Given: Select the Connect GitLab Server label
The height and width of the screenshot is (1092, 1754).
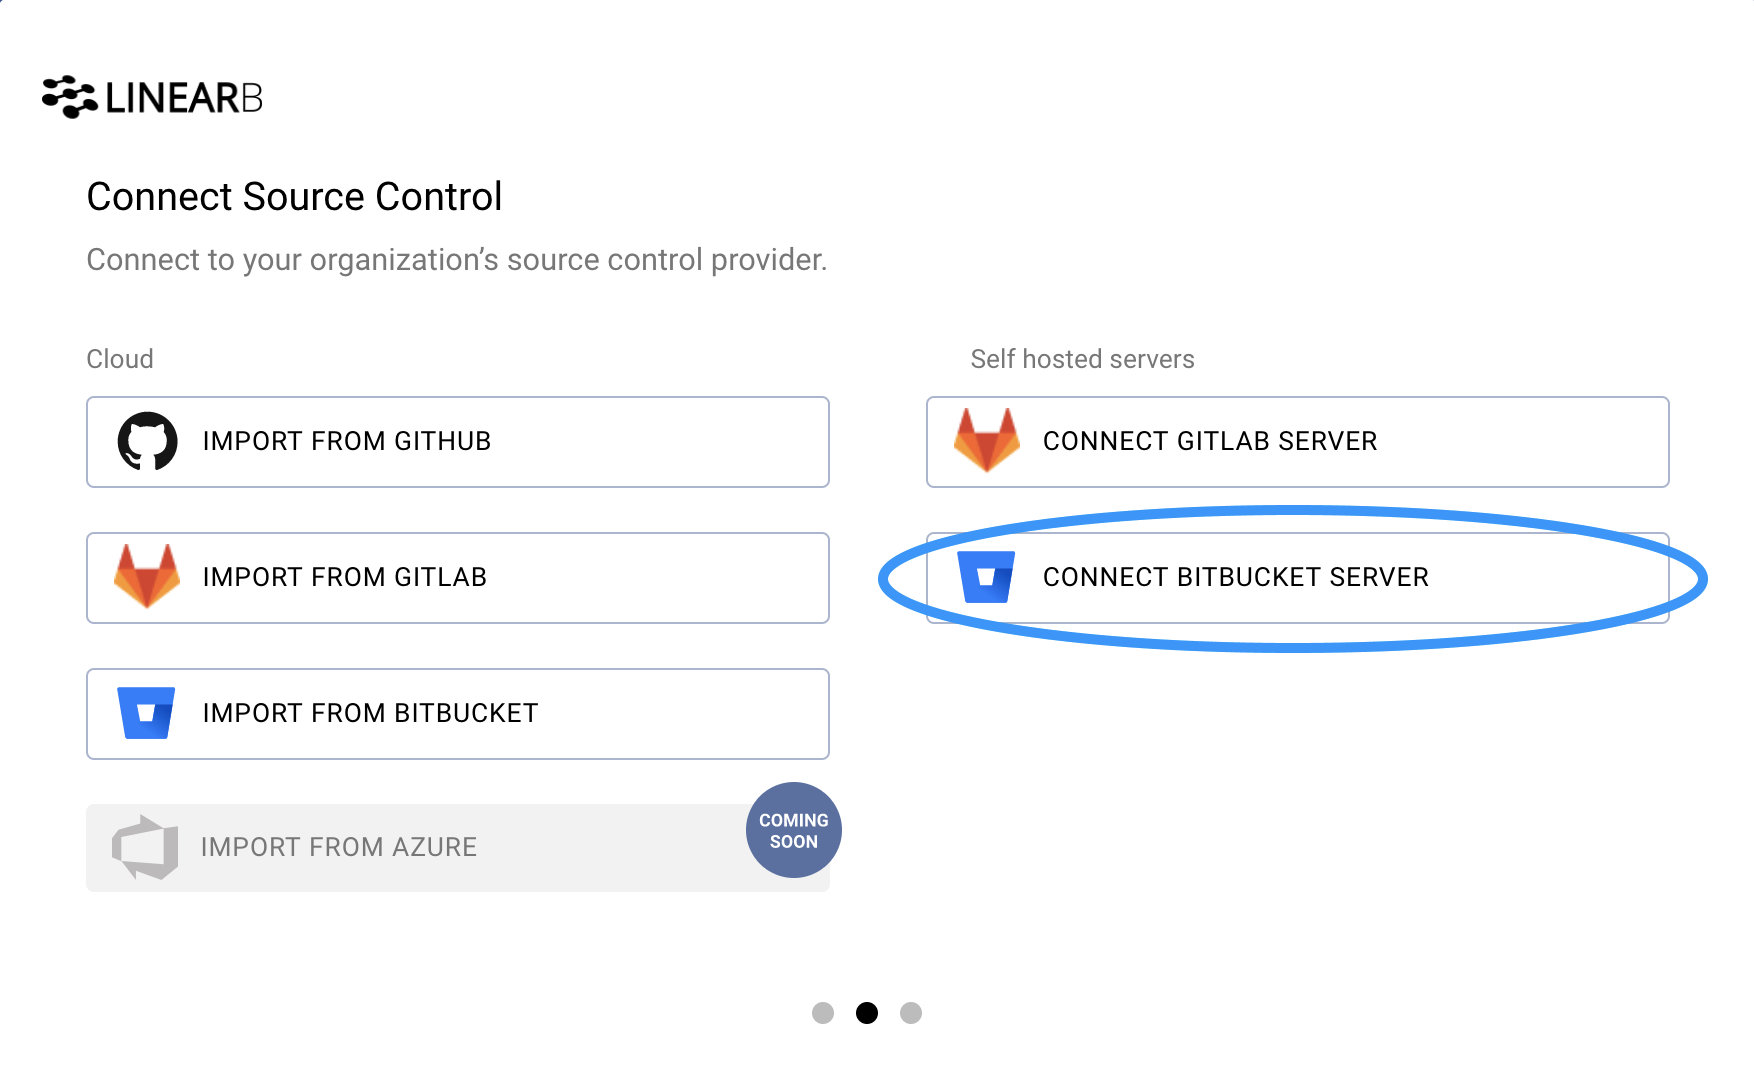Looking at the screenshot, I should click(x=1210, y=441).
